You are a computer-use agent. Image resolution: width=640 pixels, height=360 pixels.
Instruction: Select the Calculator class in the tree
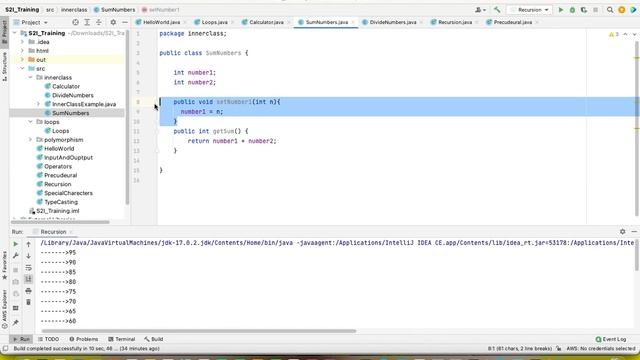click(65, 87)
